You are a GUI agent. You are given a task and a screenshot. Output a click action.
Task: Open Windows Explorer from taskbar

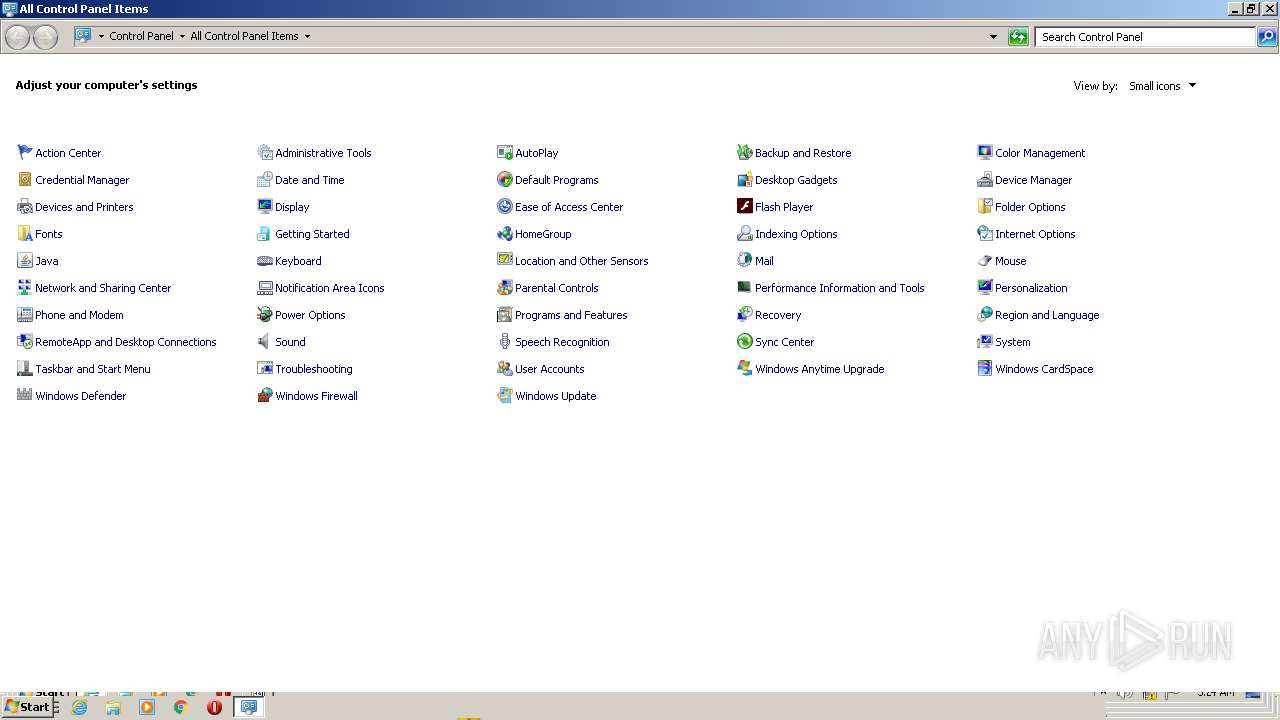[113, 707]
